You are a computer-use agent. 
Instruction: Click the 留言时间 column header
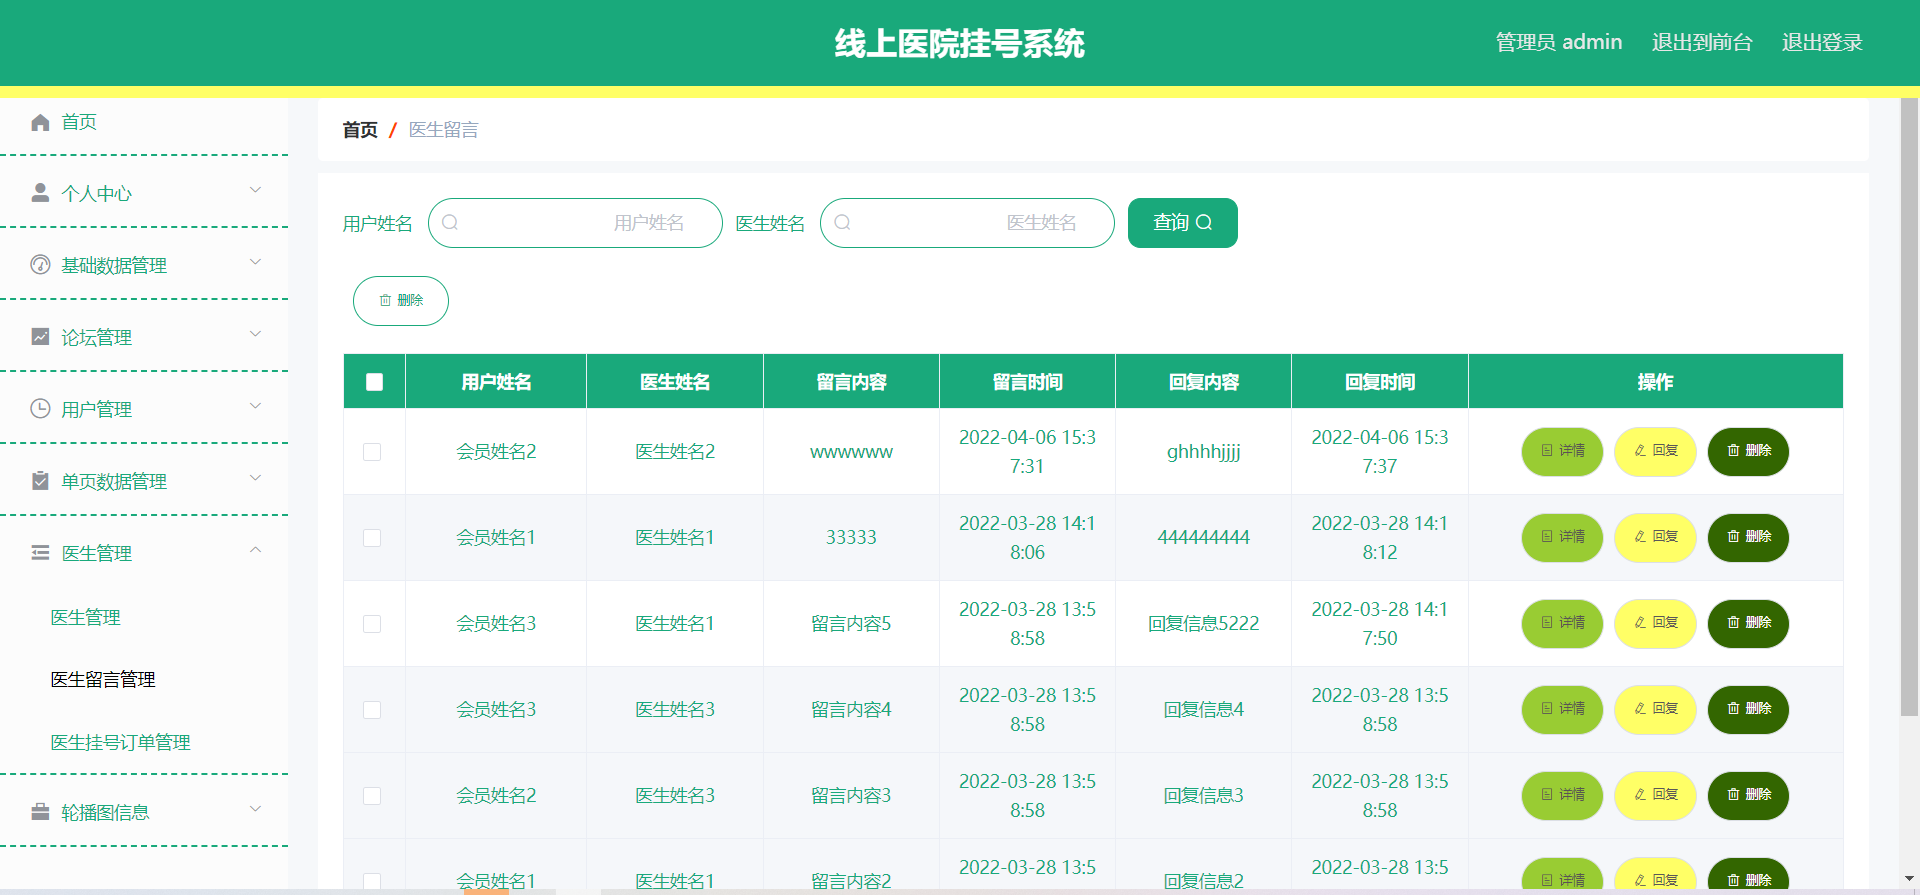1027,382
